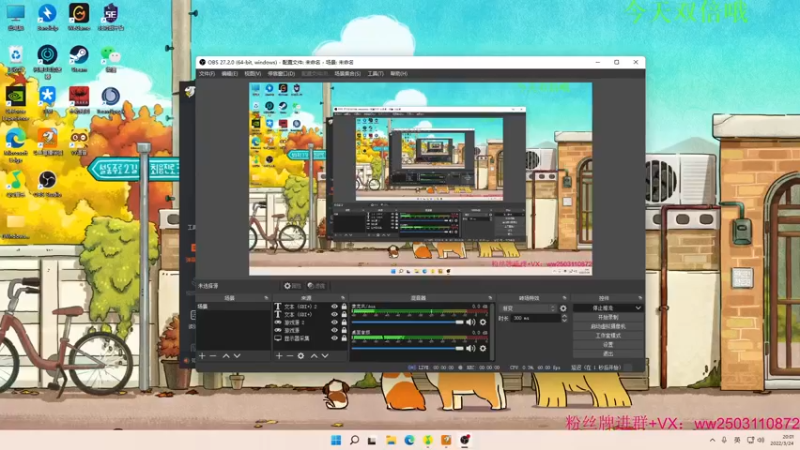The image size is (800, 450).
Task: Click the Start Recording (开始录制) button
Action: pyautogui.click(x=608, y=317)
